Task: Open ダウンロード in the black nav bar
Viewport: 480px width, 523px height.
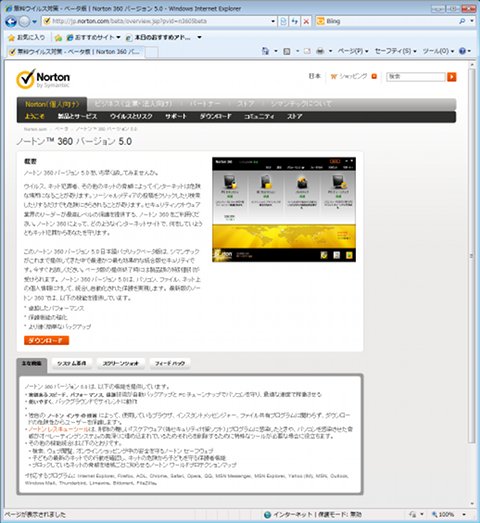Action: [215, 116]
